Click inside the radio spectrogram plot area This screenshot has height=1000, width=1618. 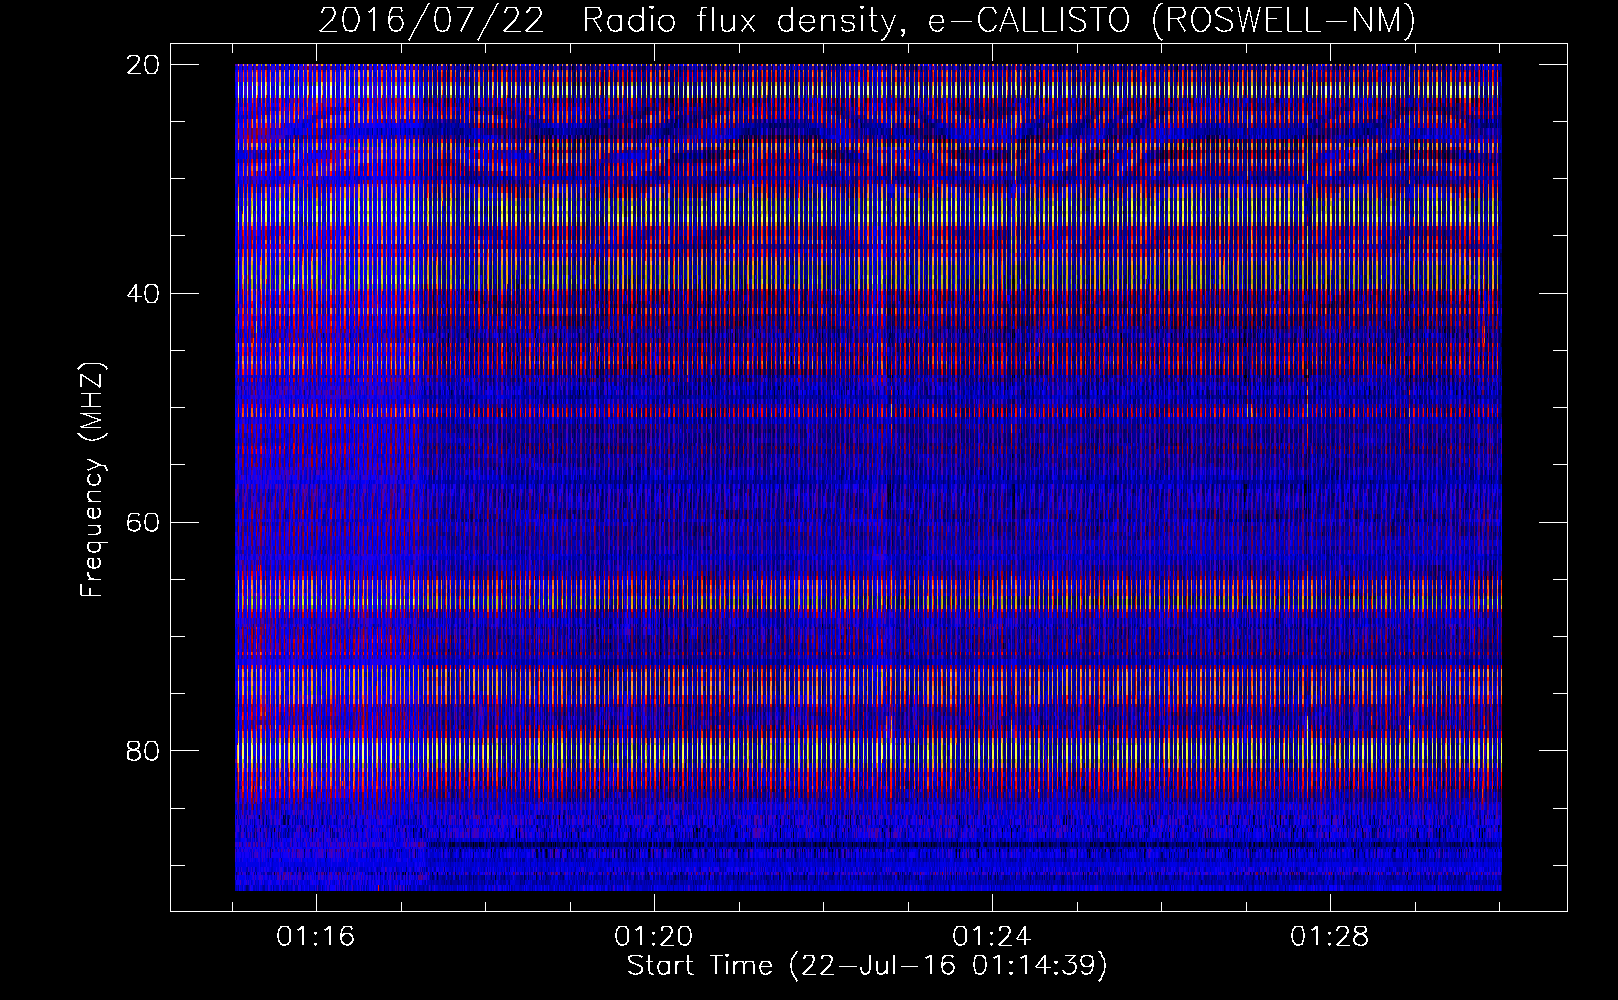[868, 477]
